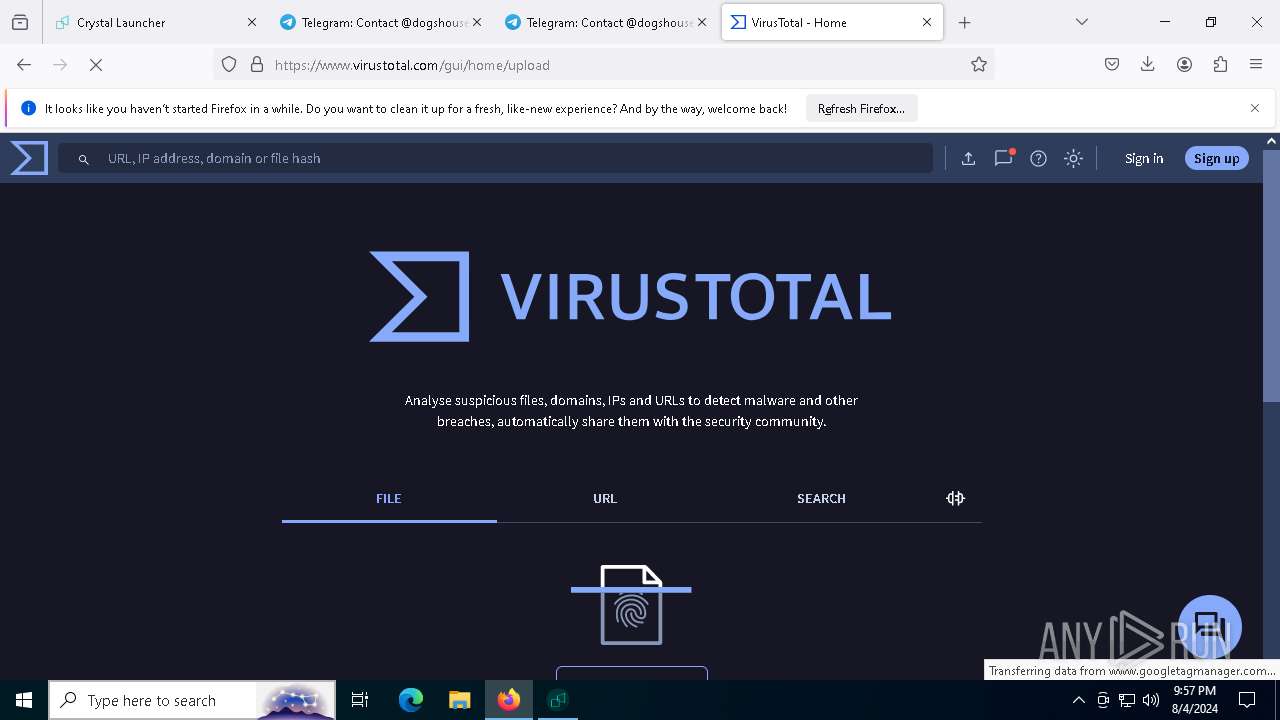The width and height of the screenshot is (1280, 720).
Task: Click the Sign in link
Action: (1143, 158)
